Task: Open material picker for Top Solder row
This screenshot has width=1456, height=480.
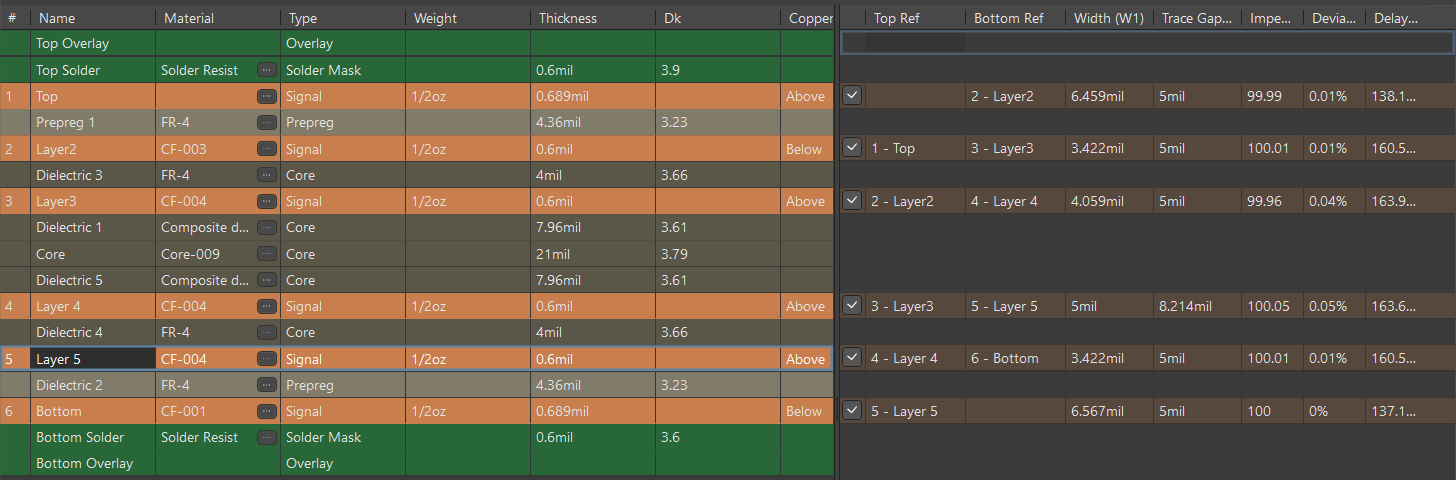Action: tap(266, 70)
